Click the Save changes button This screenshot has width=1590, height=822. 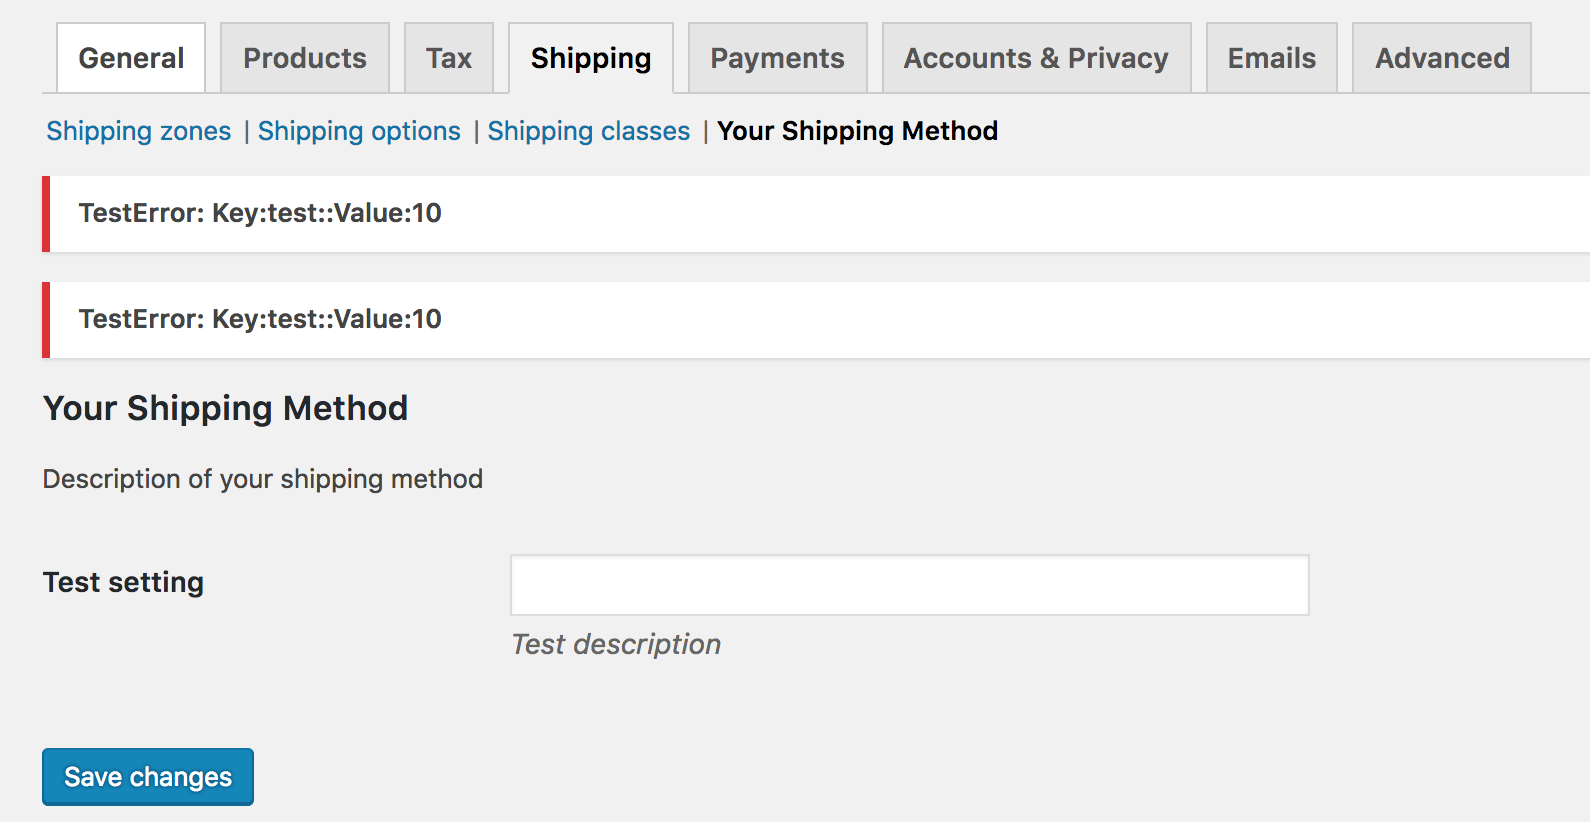point(147,777)
